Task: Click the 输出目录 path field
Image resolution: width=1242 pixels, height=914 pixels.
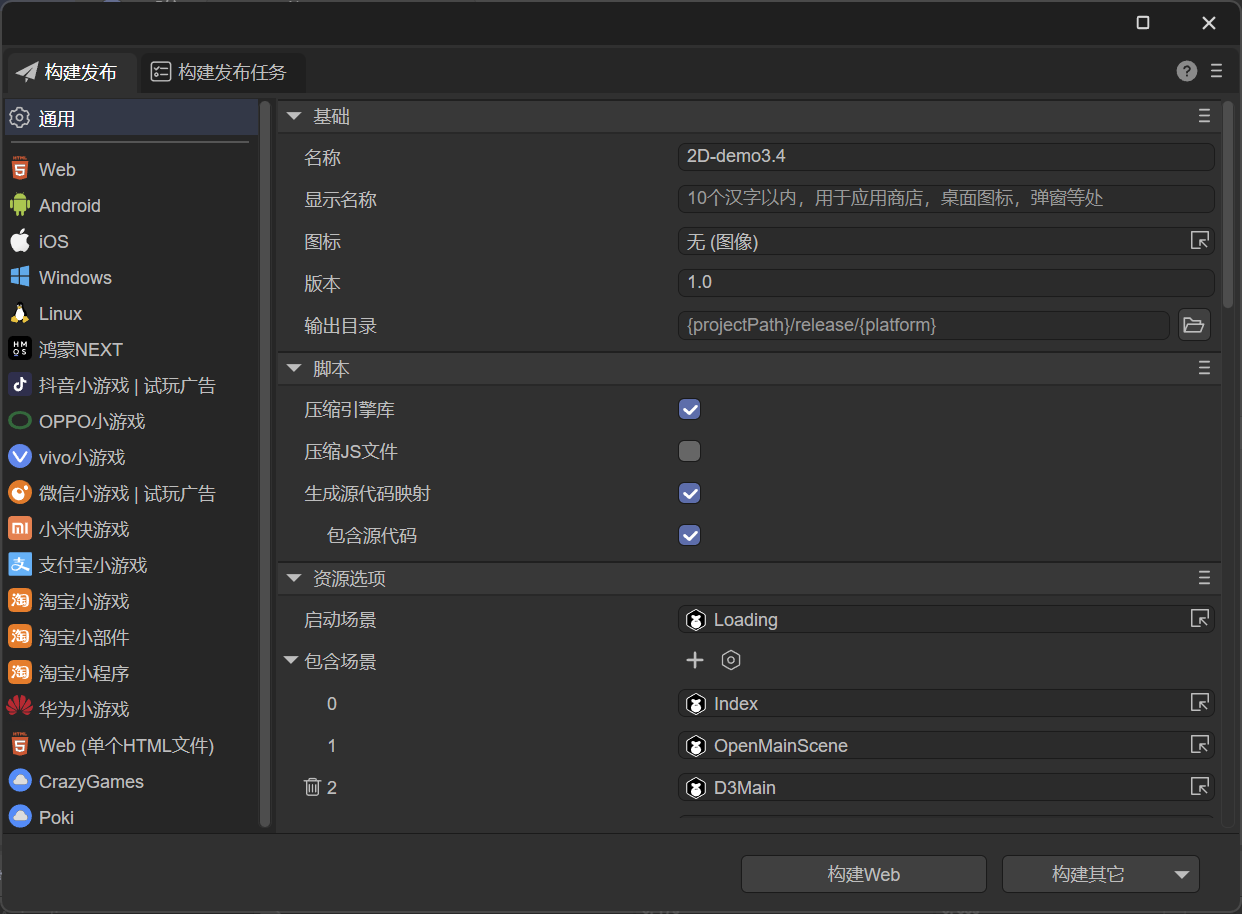Action: [924, 325]
